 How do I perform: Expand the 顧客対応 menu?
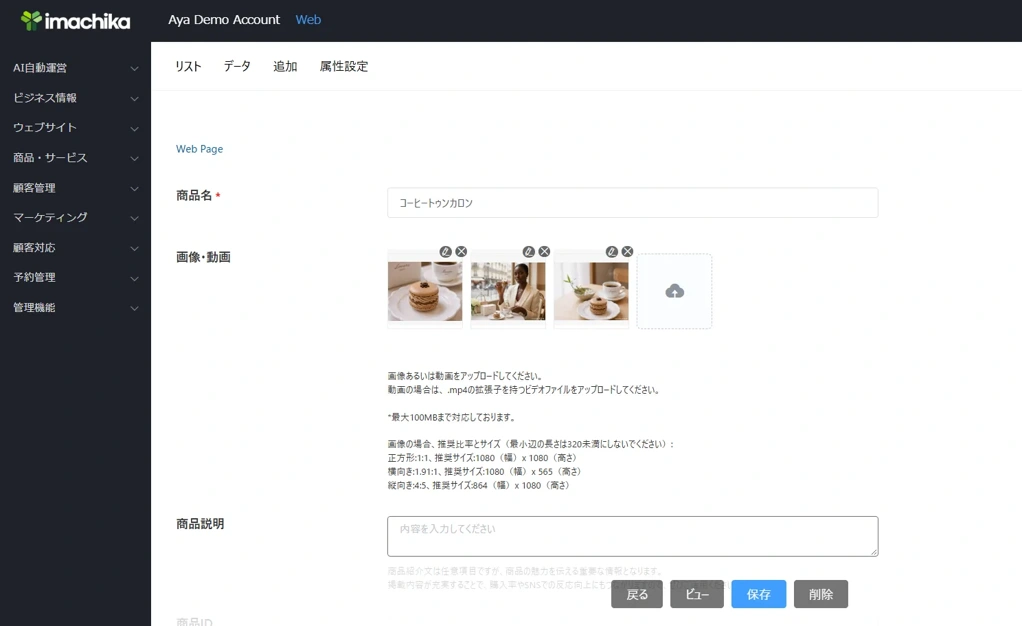76,248
